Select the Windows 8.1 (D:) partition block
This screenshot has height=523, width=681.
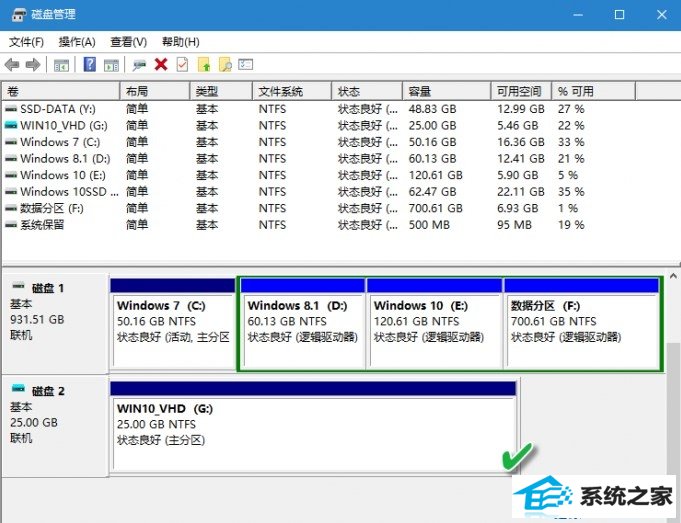coord(303,324)
